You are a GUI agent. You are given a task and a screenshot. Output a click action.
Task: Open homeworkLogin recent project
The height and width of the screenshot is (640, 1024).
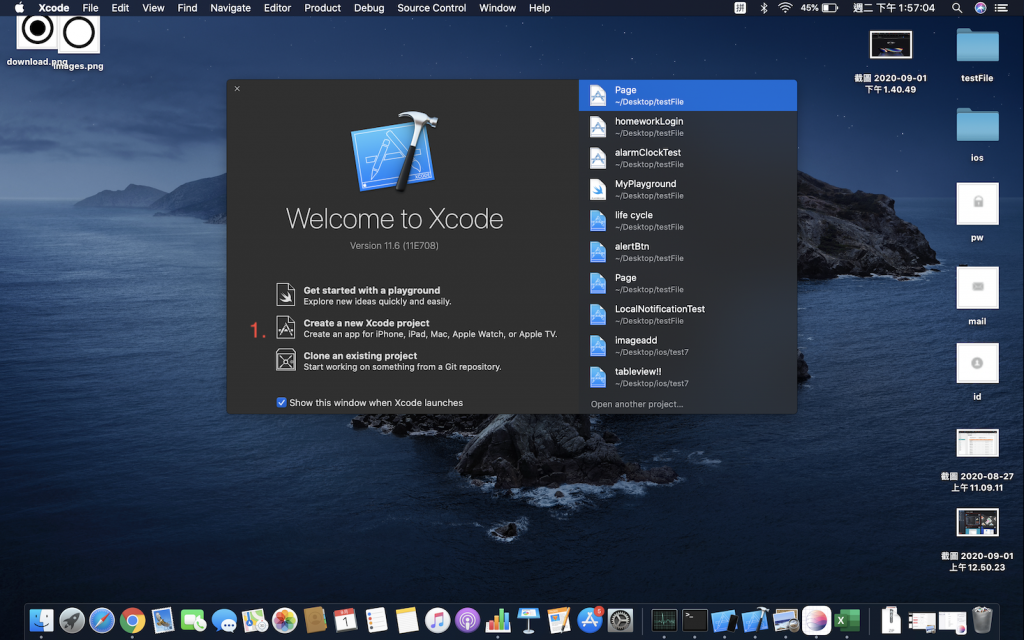[x=688, y=127]
